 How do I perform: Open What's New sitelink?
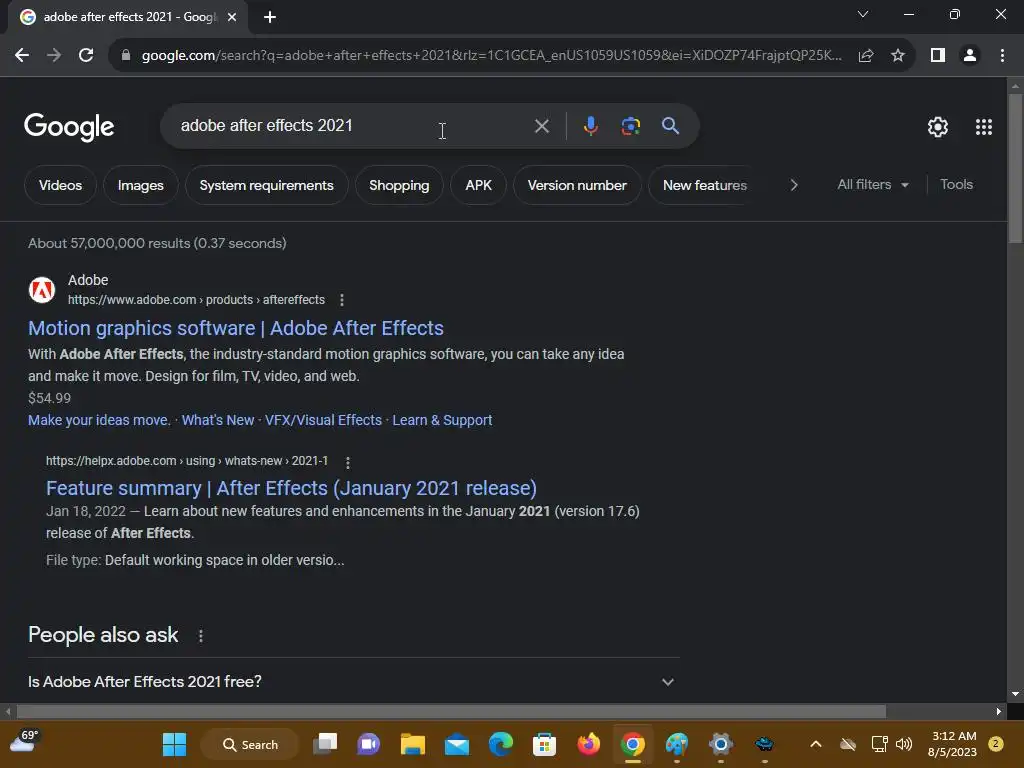click(217, 420)
